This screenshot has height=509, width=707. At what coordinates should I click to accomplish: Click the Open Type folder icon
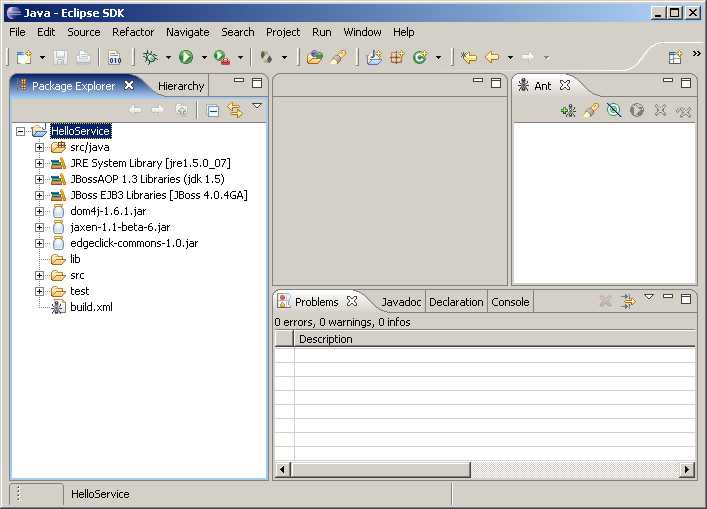pyautogui.click(x=314, y=57)
